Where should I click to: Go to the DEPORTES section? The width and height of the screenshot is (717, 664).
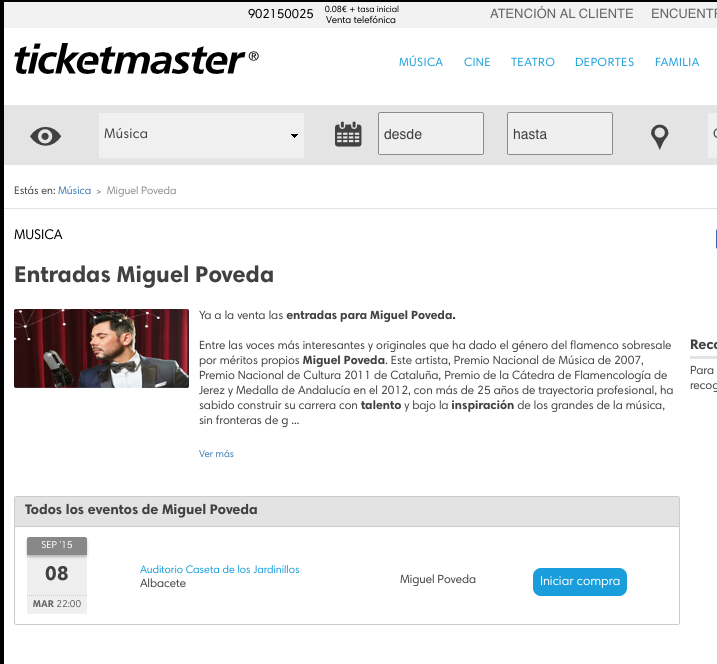point(605,62)
